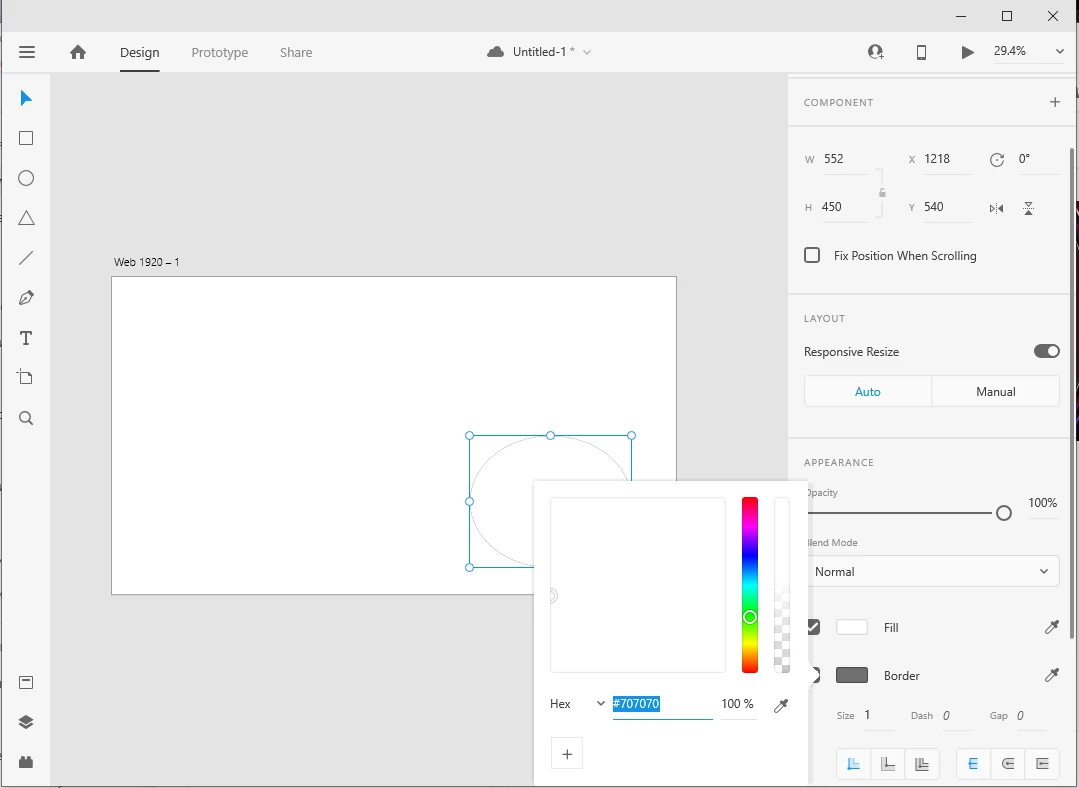1079x788 pixels.
Task: Click the border Size field
Action: [878, 716]
